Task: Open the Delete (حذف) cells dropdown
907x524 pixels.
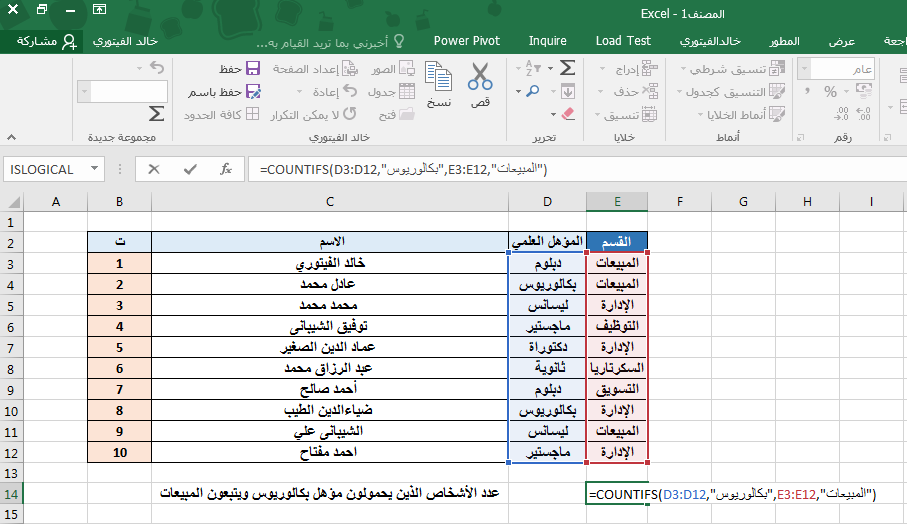Action: pos(600,91)
